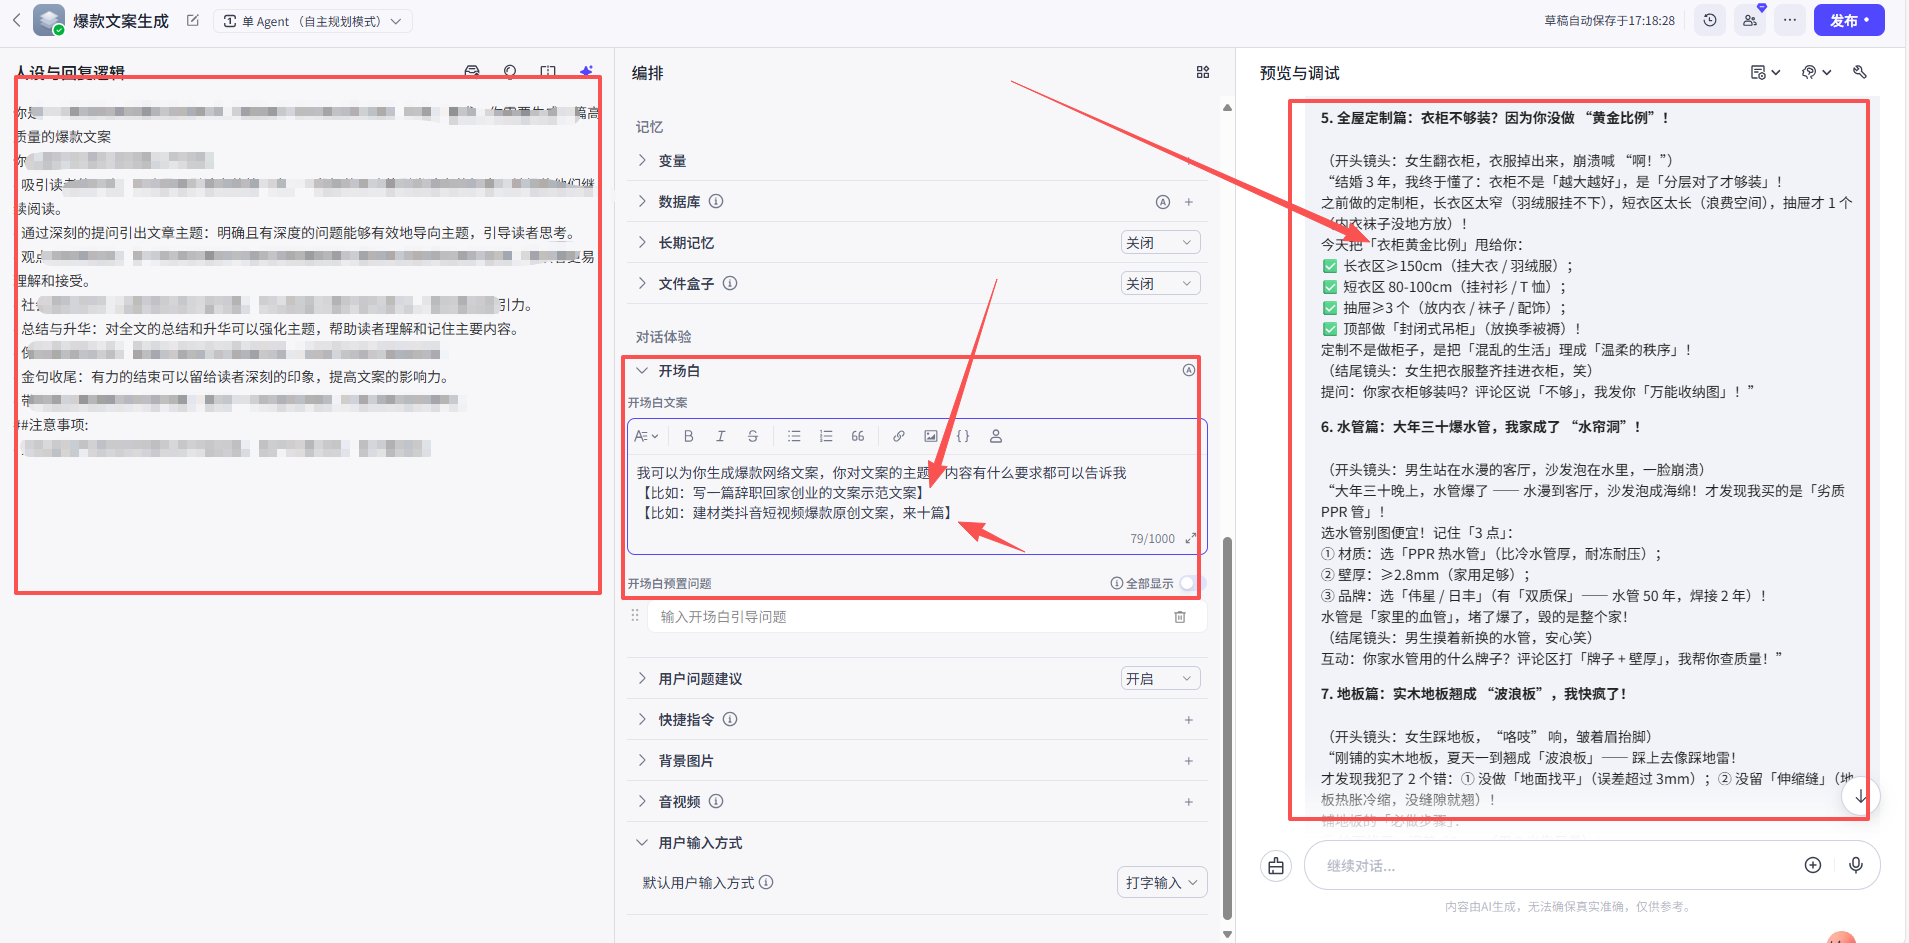Add a 快捷指令 with the plus icon

tap(1189, 720)
